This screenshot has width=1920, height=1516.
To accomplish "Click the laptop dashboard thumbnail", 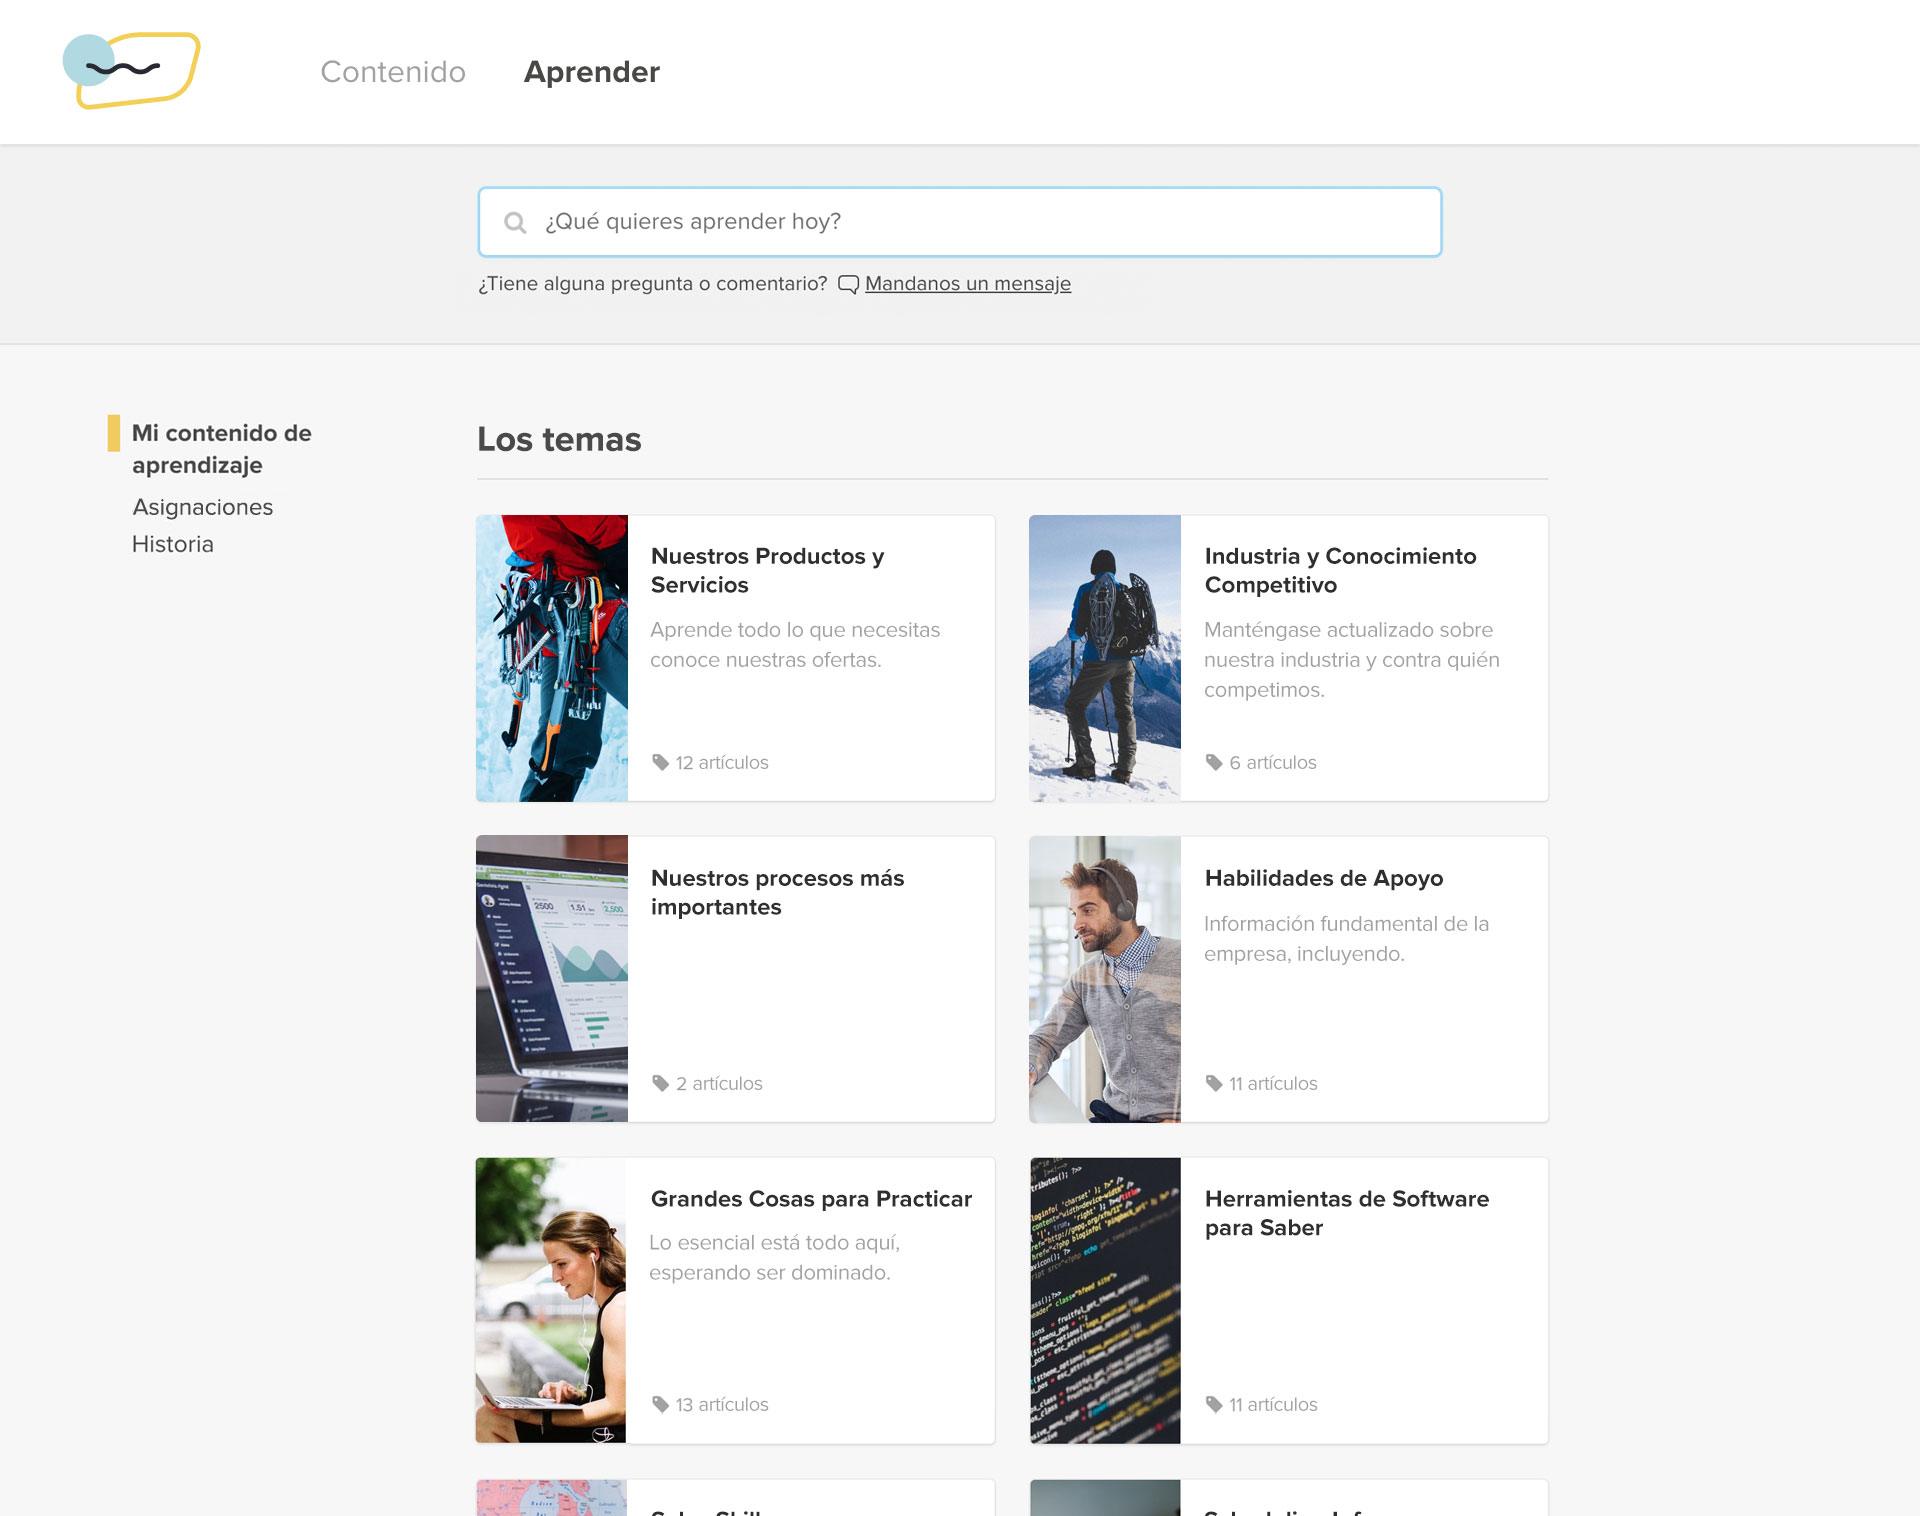I will tap(552, 979).
